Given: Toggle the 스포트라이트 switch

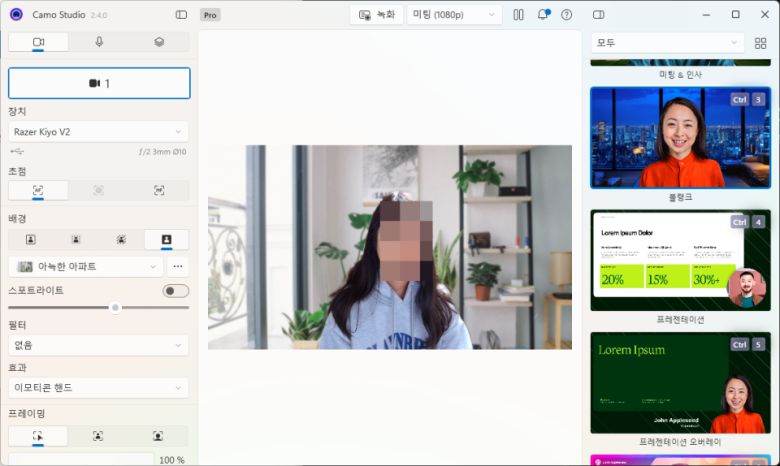Looking at the screenshot, I should [x=176, y=291].
